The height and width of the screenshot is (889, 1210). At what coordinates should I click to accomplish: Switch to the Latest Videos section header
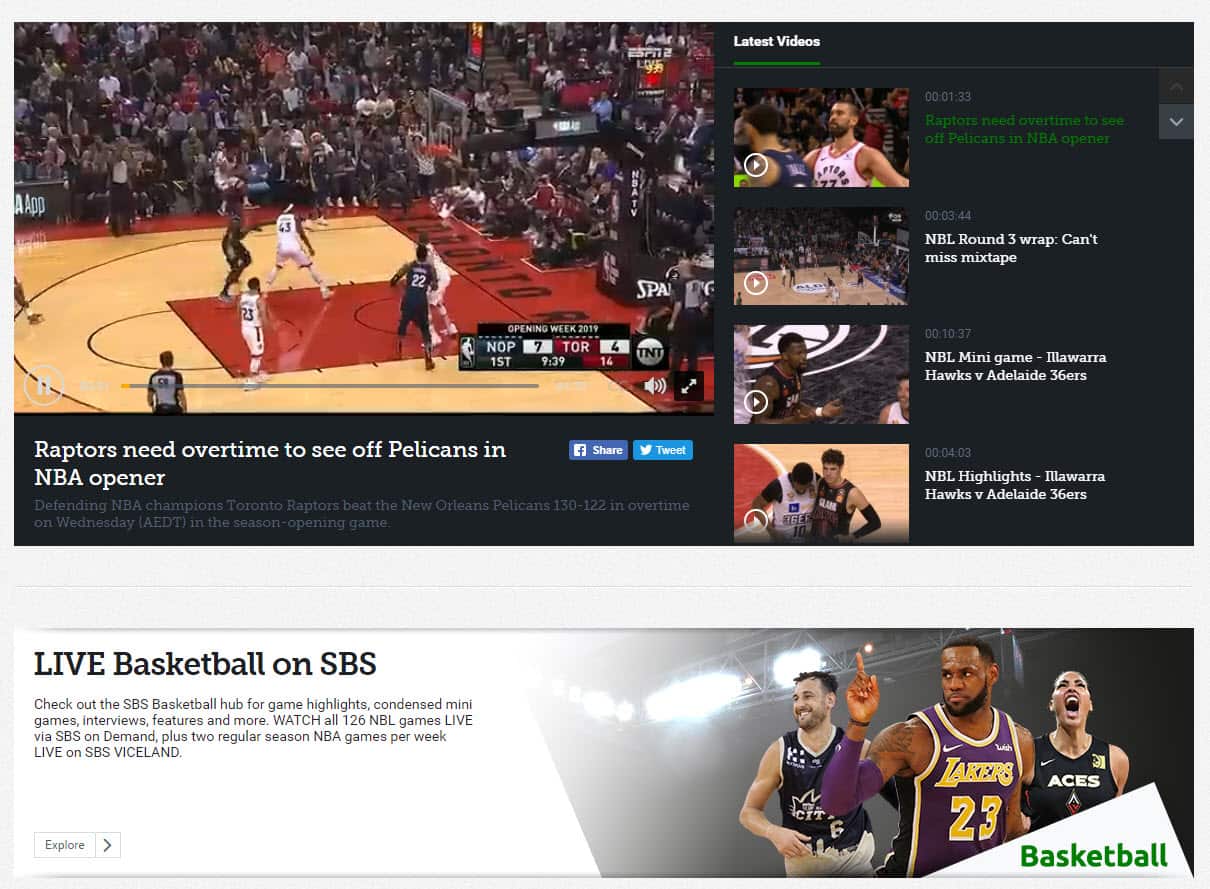[777, 41]
